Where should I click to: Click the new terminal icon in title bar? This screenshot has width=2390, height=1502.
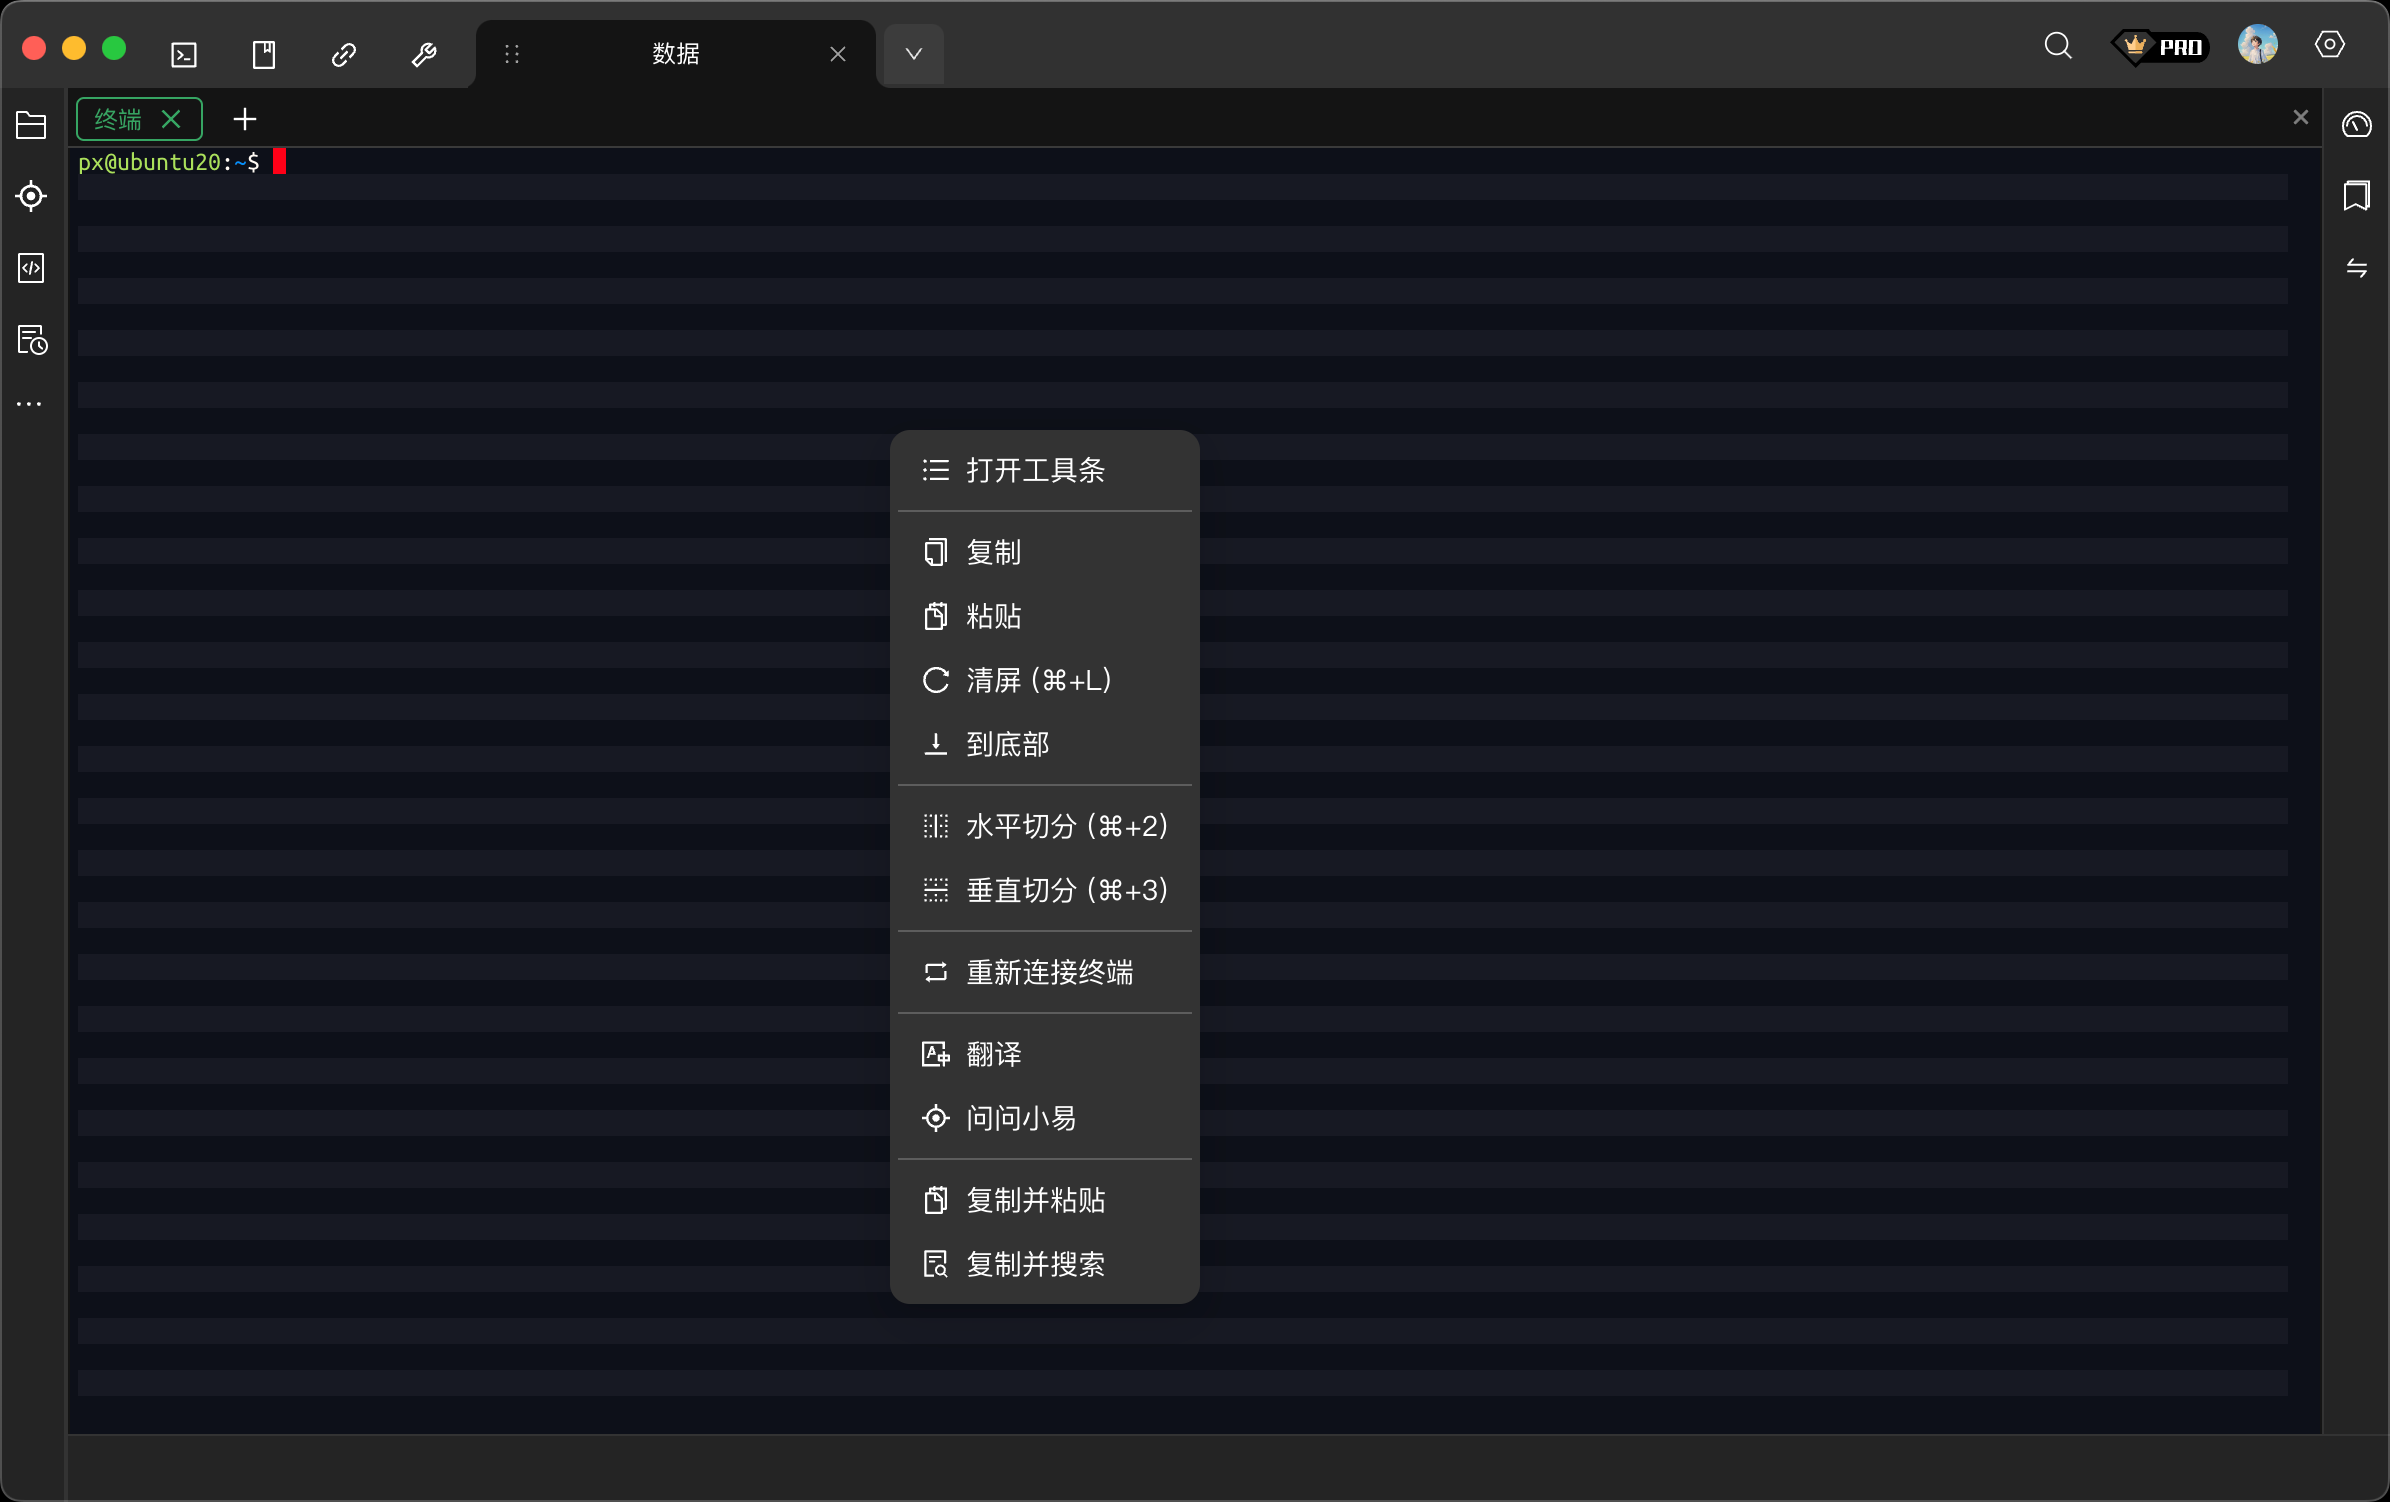click(x=184, y=54)
